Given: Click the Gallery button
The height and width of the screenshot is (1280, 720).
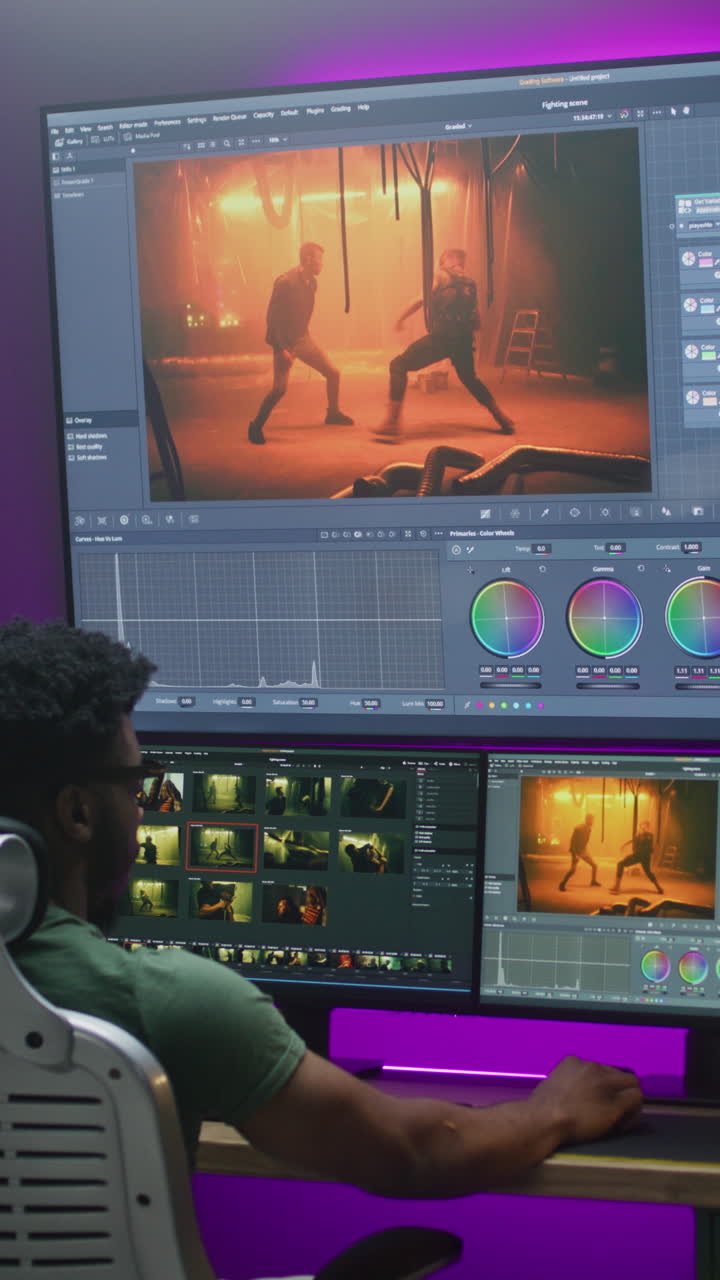Looking at the screenshot, I should click(69, 142).
